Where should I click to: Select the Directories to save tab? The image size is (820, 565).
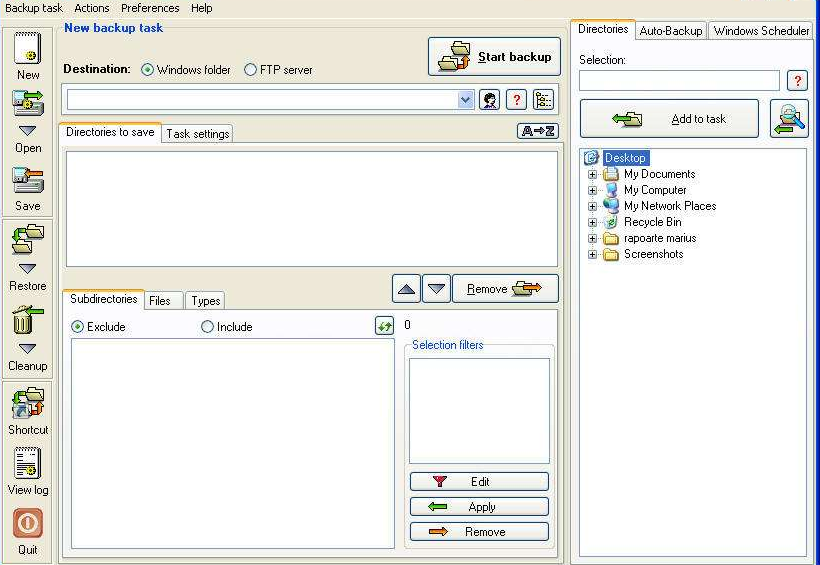click(110, 132)
